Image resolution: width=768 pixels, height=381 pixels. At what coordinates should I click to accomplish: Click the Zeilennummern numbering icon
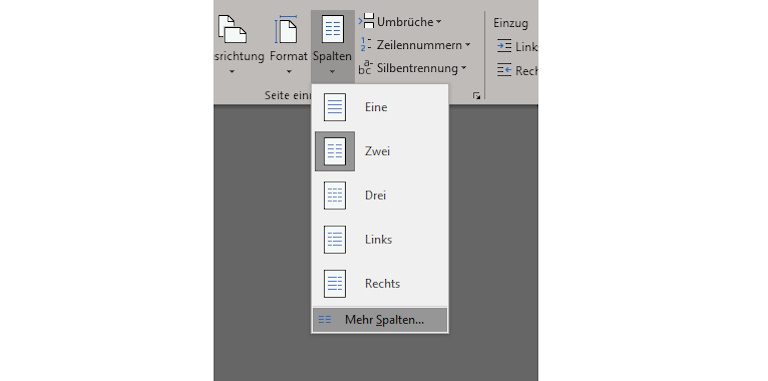(366, 45)
